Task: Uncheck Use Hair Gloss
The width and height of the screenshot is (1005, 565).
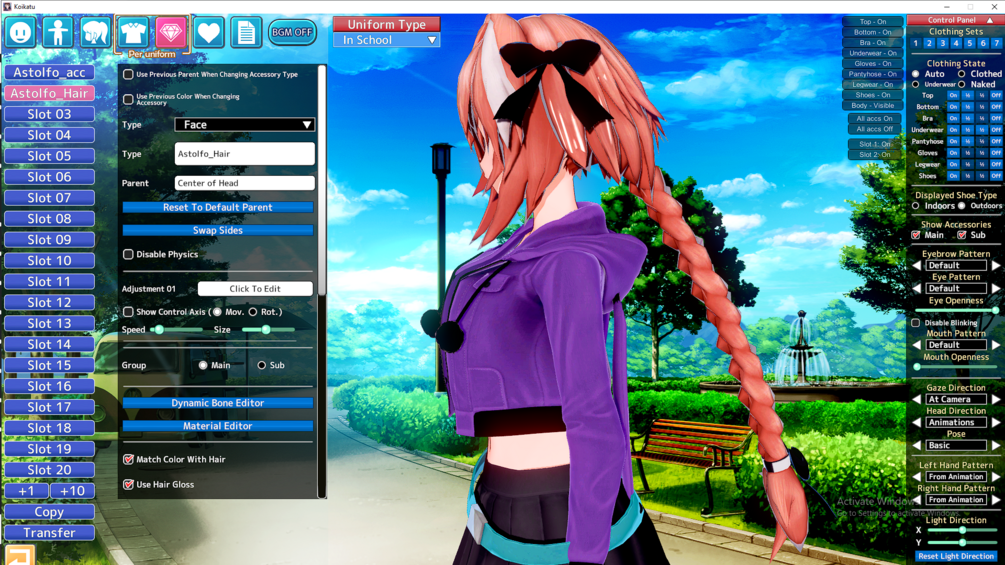Action: coord(128,484)
